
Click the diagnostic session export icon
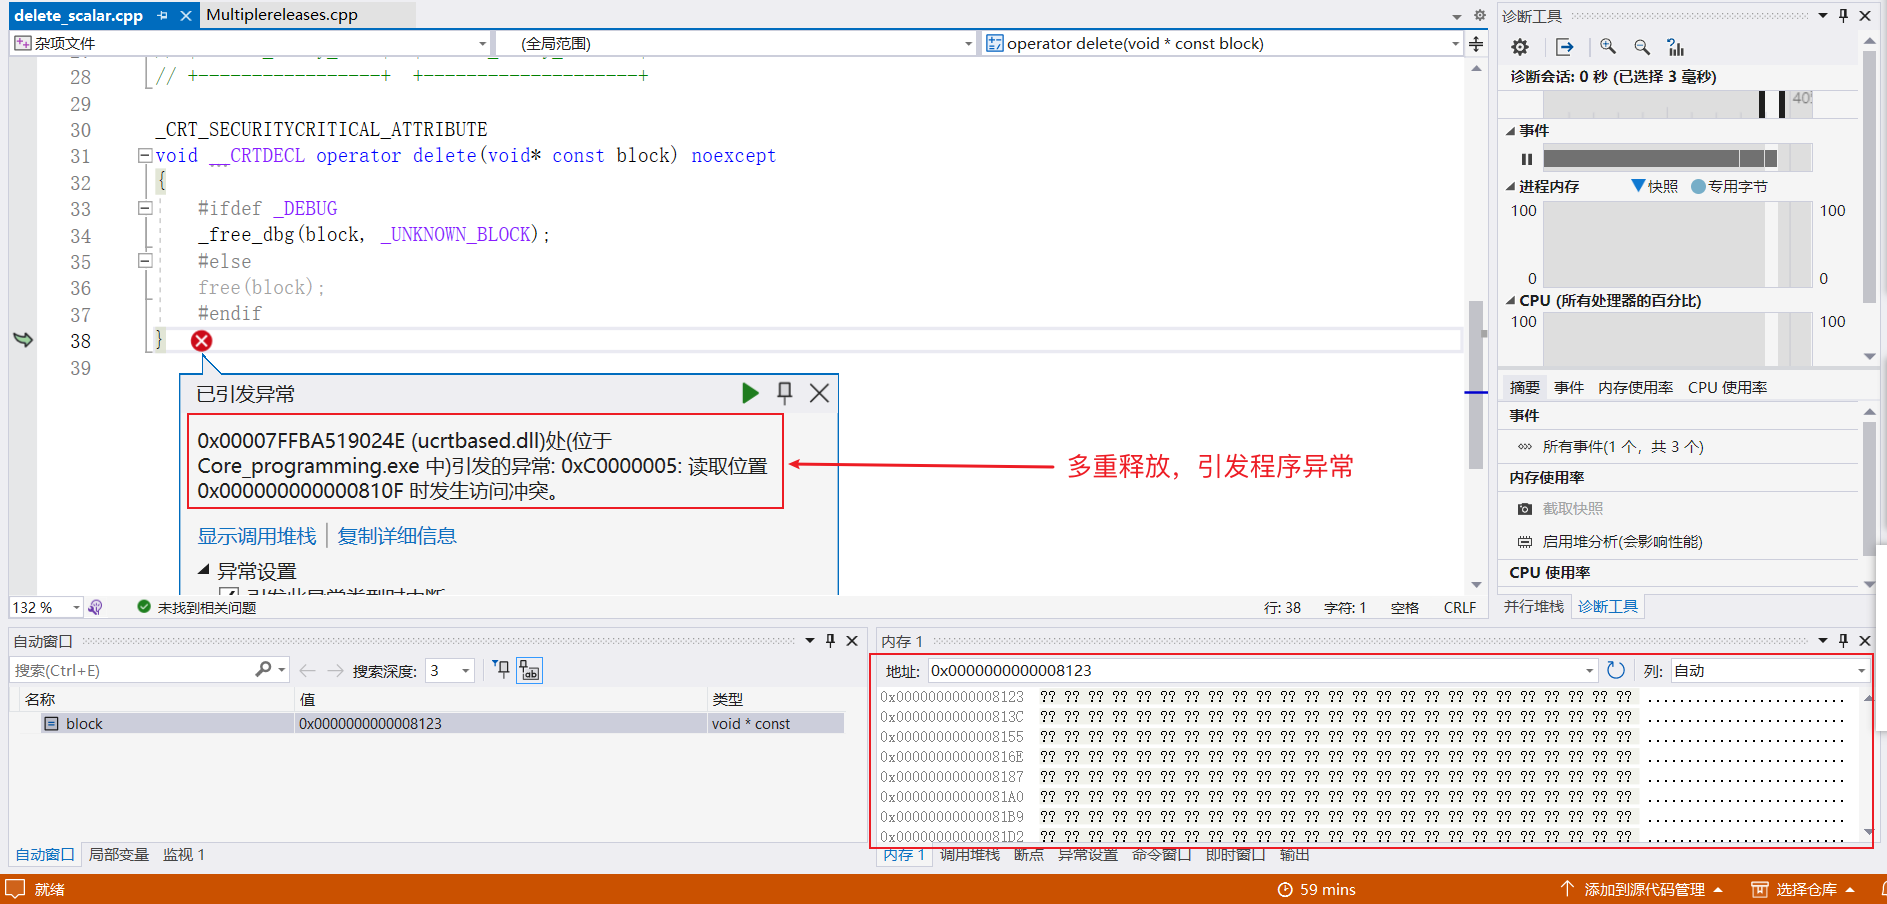(1565, 47)
